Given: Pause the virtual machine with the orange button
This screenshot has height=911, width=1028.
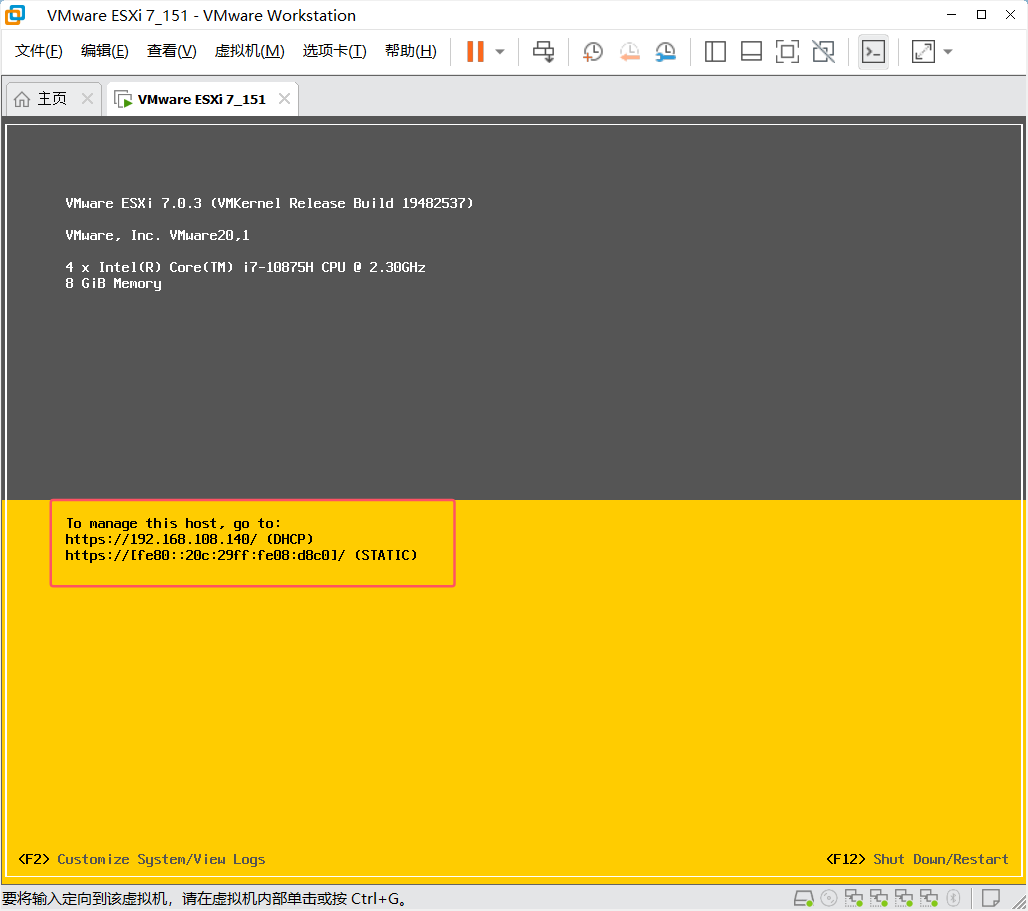Looking at the screenshot, I should tap(475, 51).
